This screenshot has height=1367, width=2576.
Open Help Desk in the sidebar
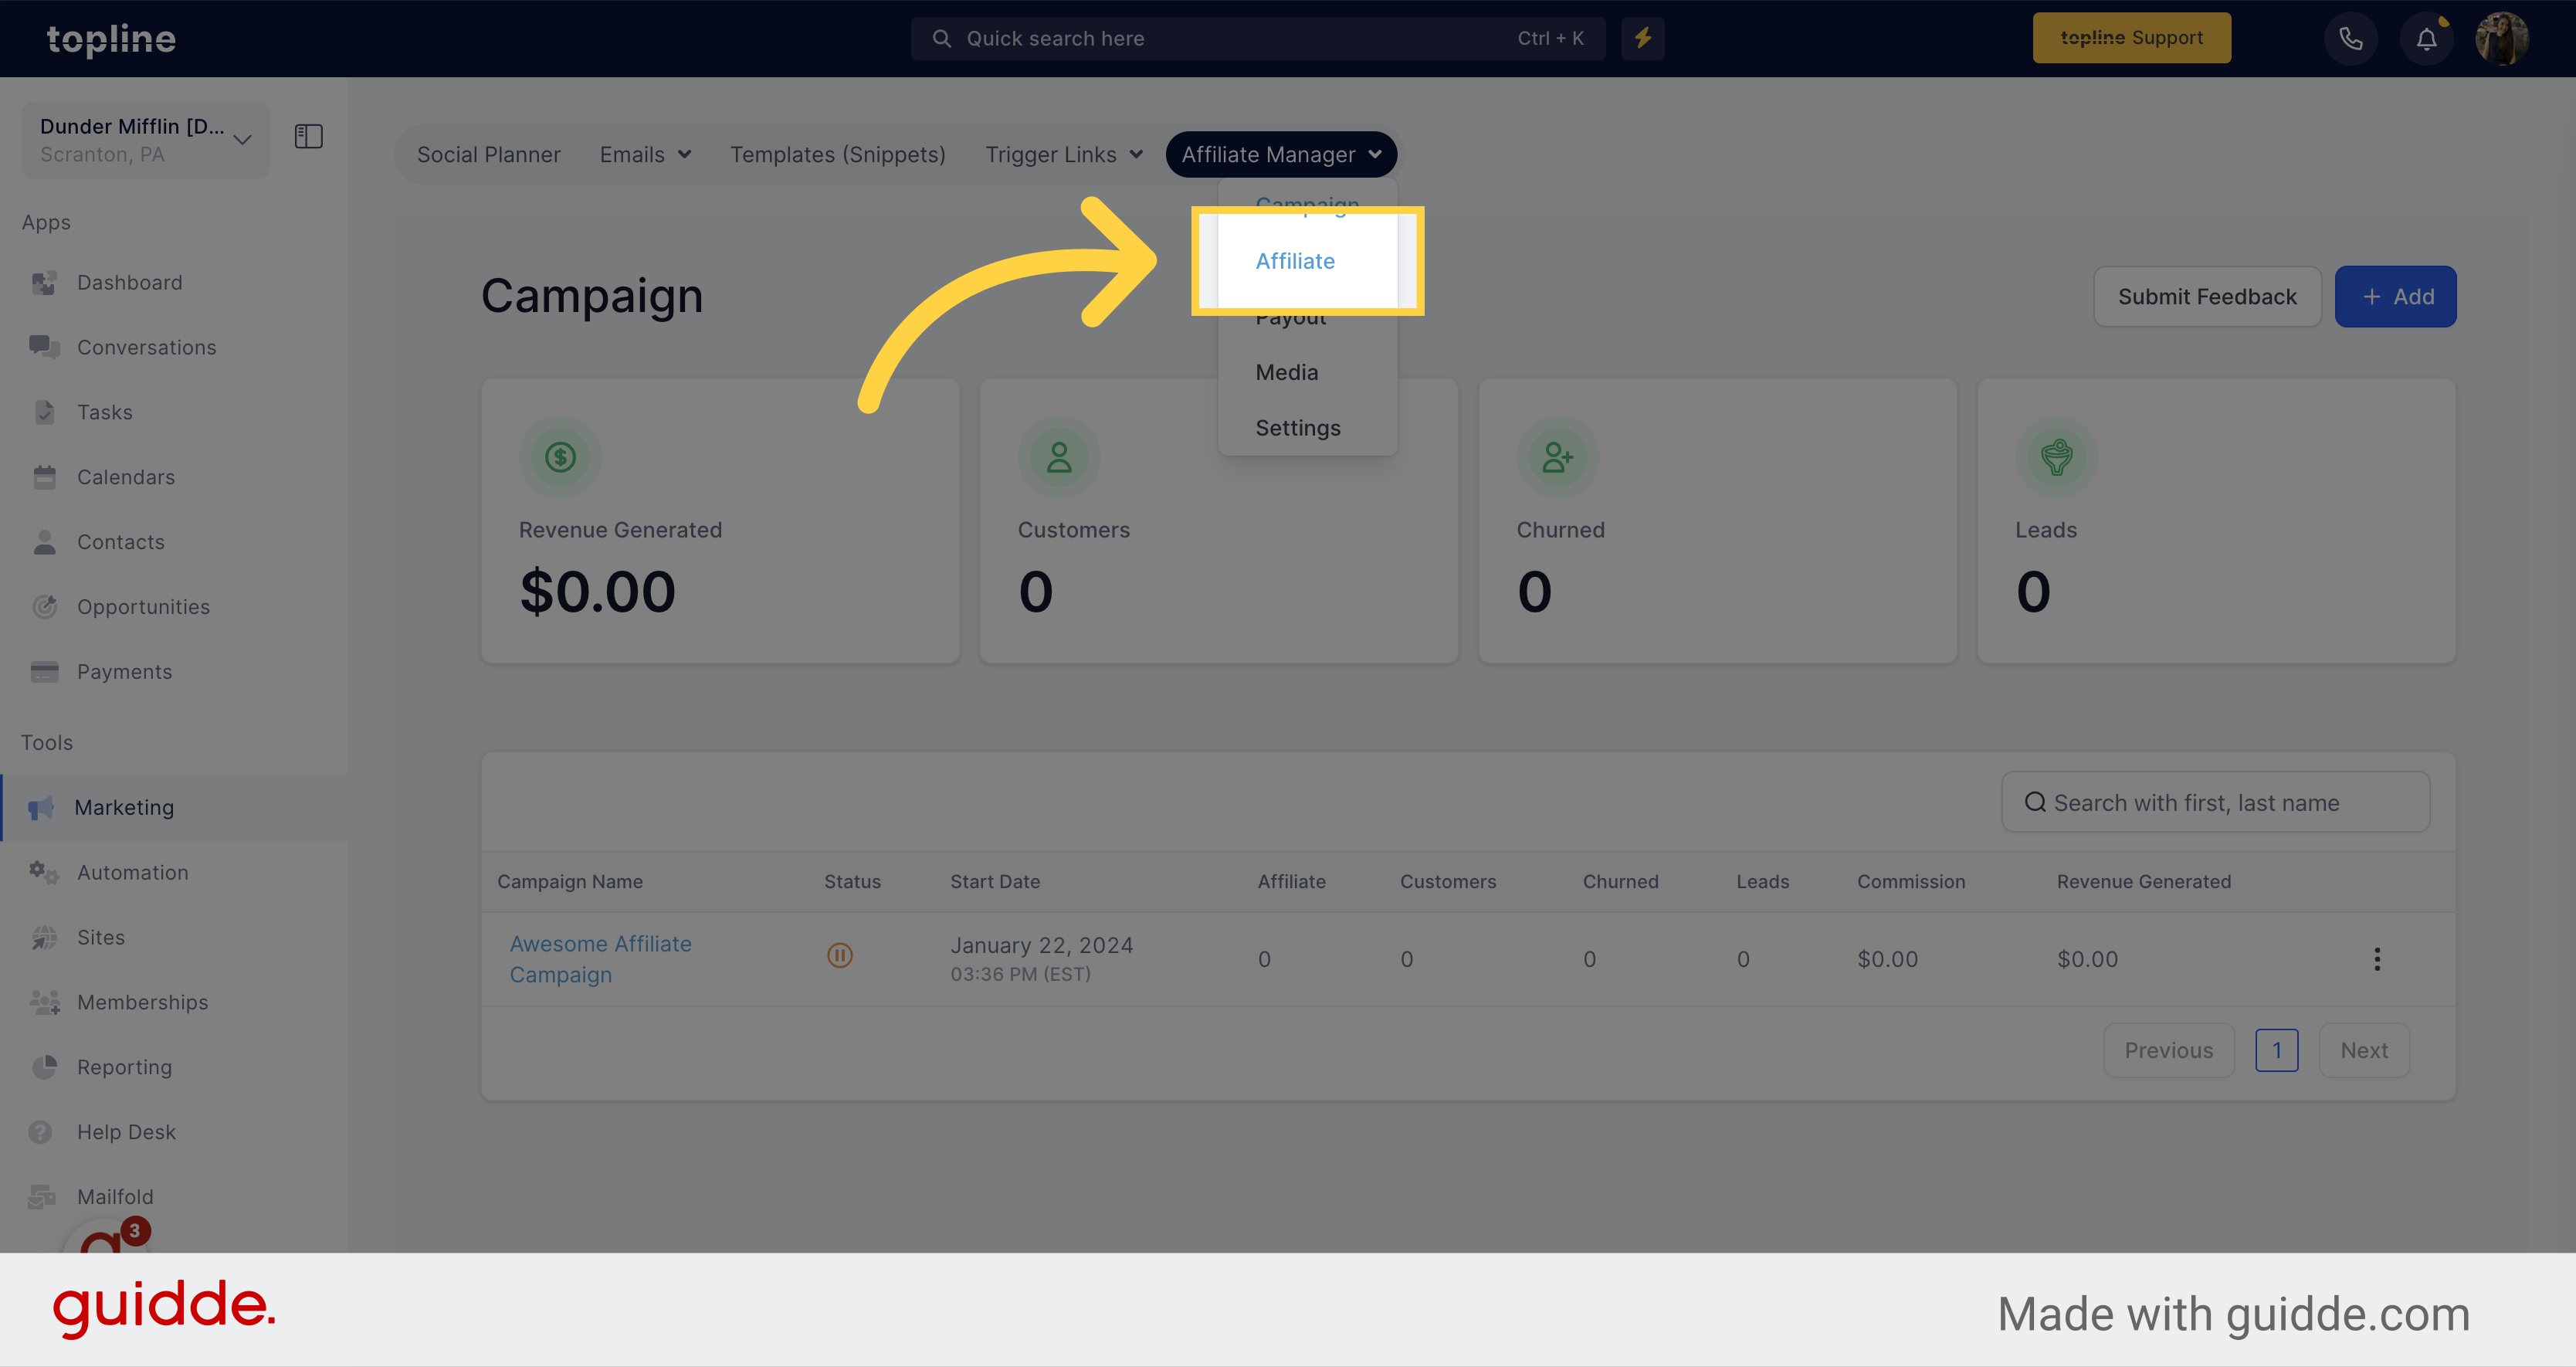127,1133
